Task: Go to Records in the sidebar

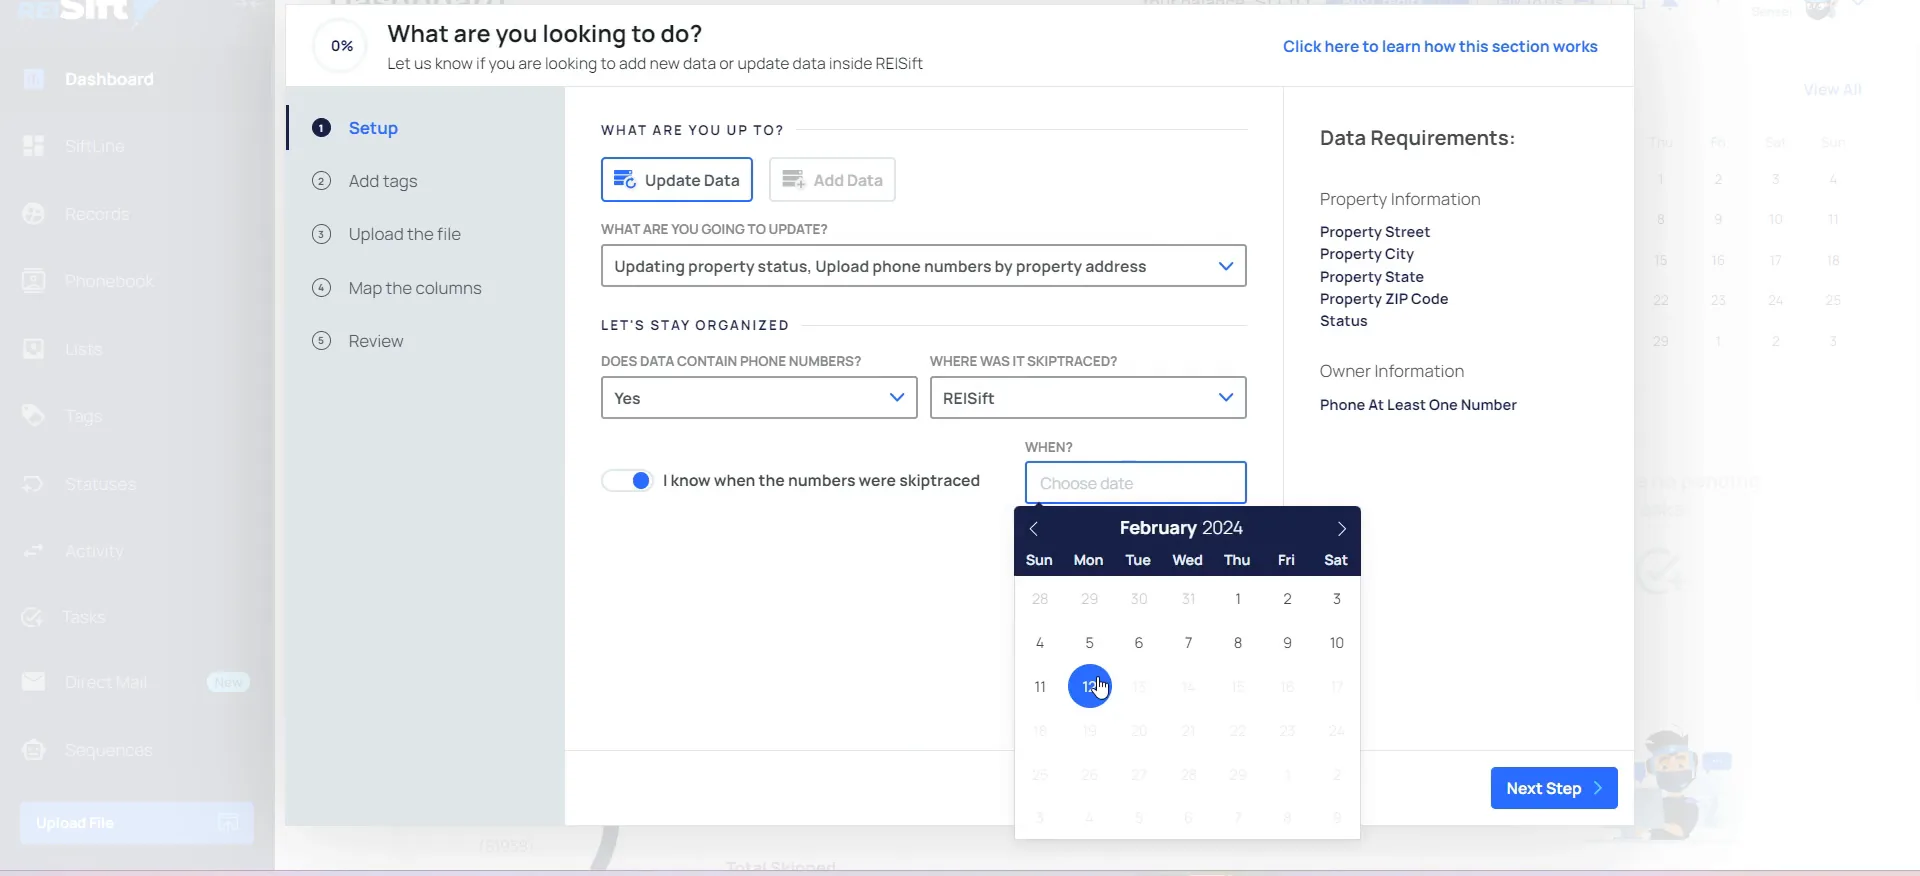Action: (x=96, y=214)
